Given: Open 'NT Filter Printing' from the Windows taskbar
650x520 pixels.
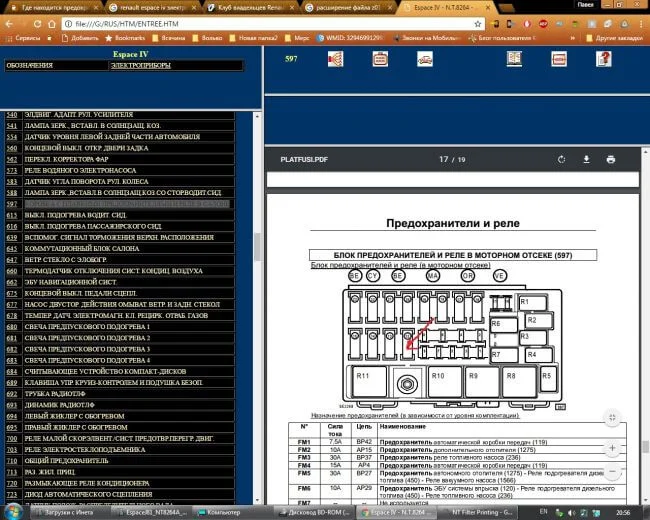Looking at the screenshot, I should point(475,512).
